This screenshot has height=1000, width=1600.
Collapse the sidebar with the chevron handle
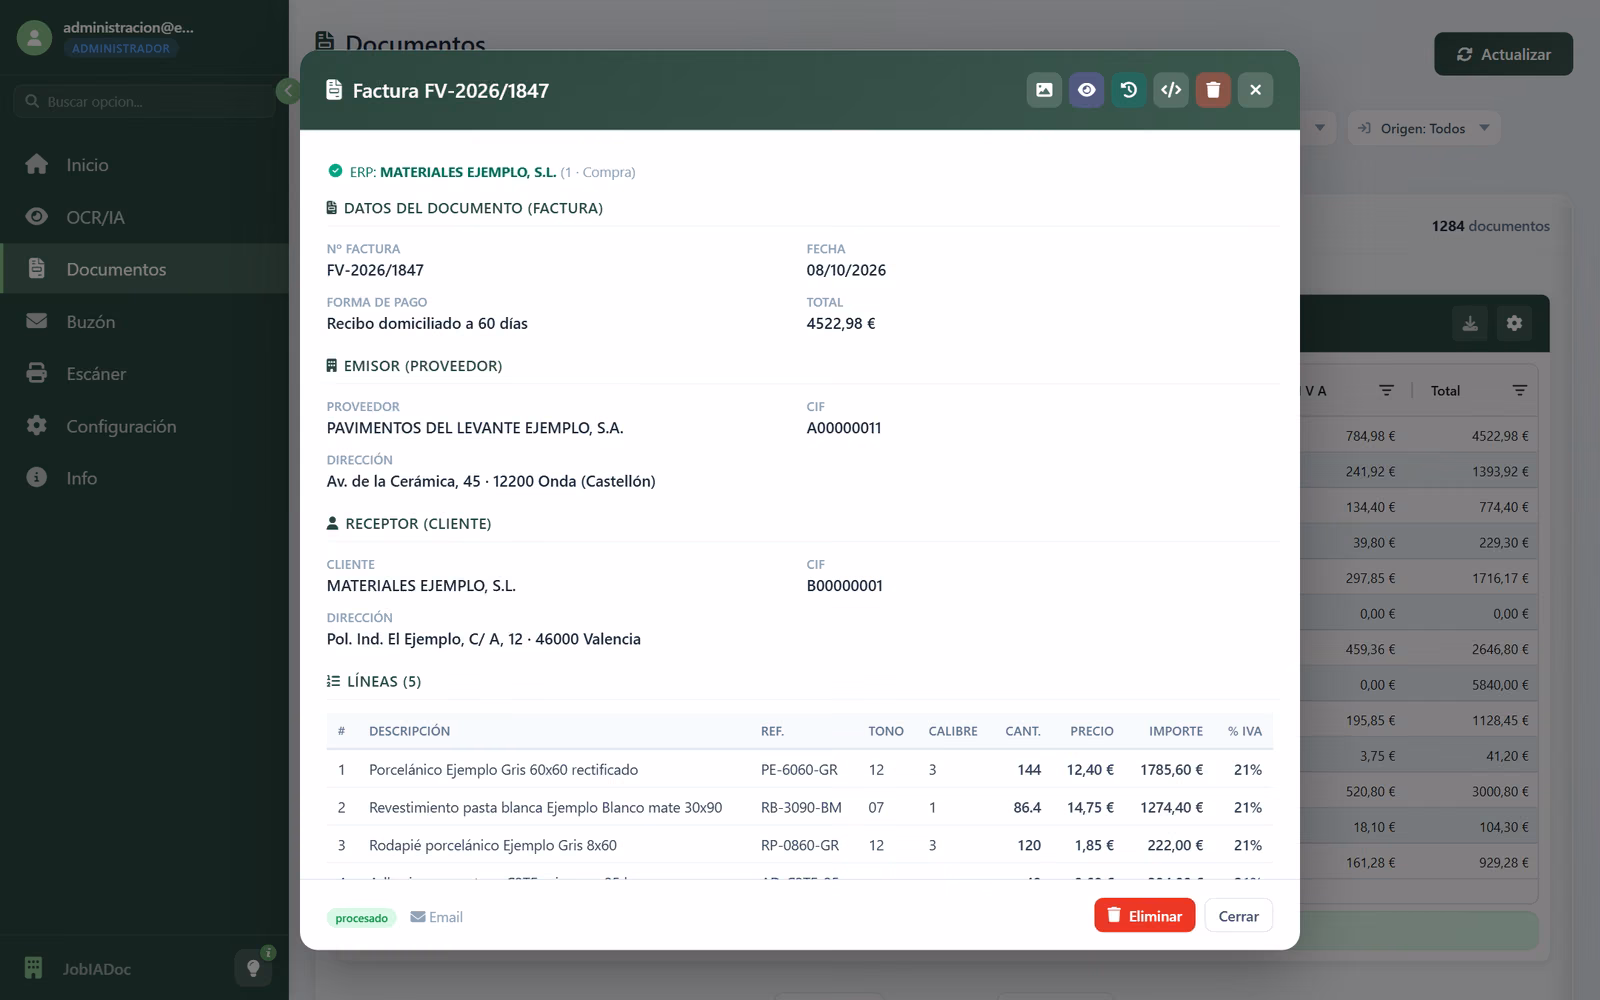point(288,92)
